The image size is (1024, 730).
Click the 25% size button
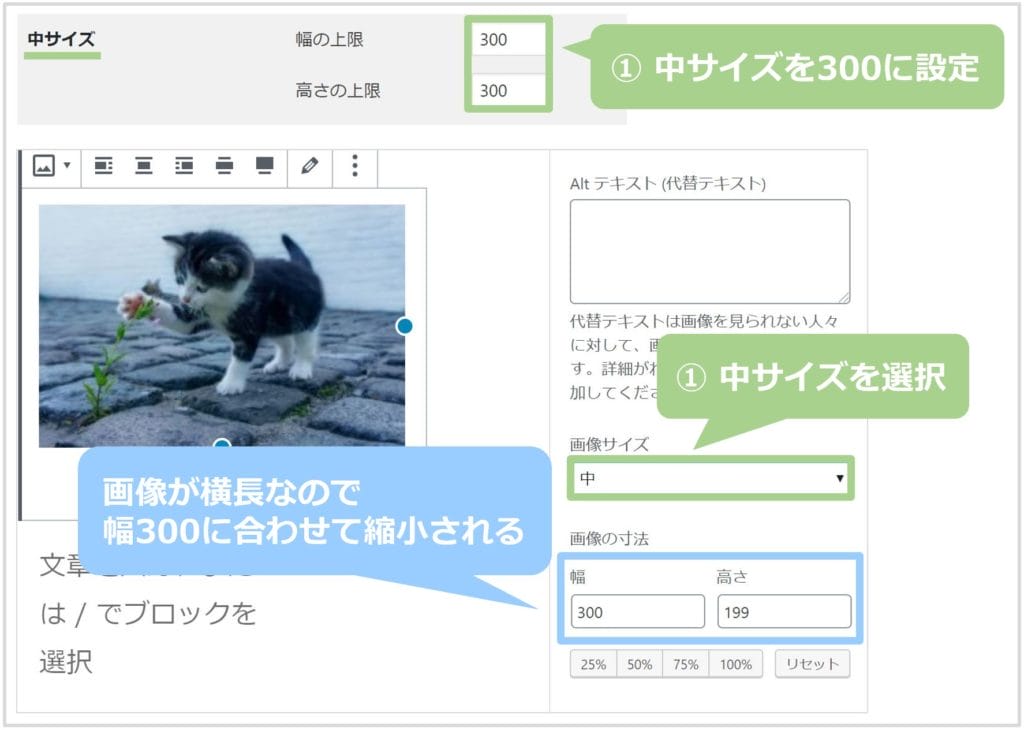coord(593,664)
